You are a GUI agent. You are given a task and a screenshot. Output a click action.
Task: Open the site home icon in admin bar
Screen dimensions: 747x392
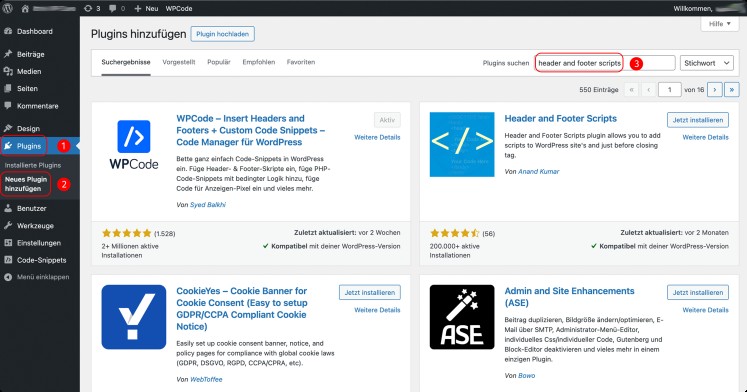pyautogui.click(x=25, y=9)
